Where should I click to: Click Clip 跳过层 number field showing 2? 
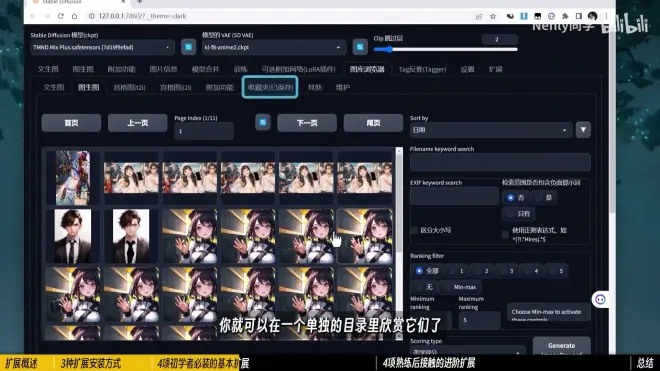click(500, 40)
